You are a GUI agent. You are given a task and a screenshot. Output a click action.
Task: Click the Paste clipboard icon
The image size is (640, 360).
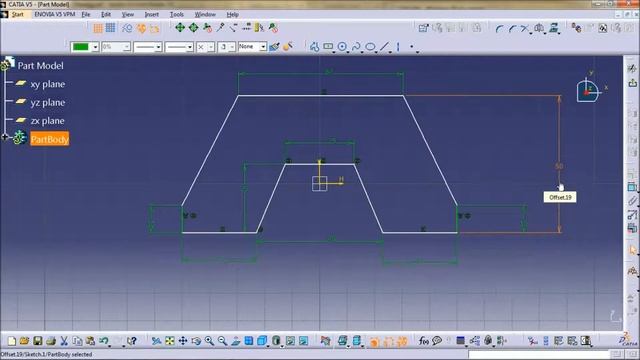(90, 341)
